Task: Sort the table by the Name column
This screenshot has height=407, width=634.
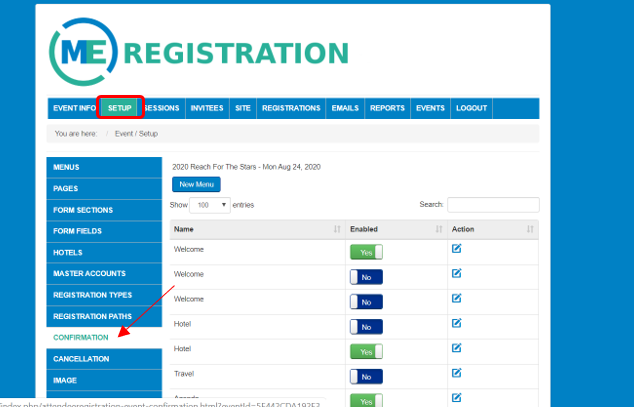Action: (x=256, y=229)
